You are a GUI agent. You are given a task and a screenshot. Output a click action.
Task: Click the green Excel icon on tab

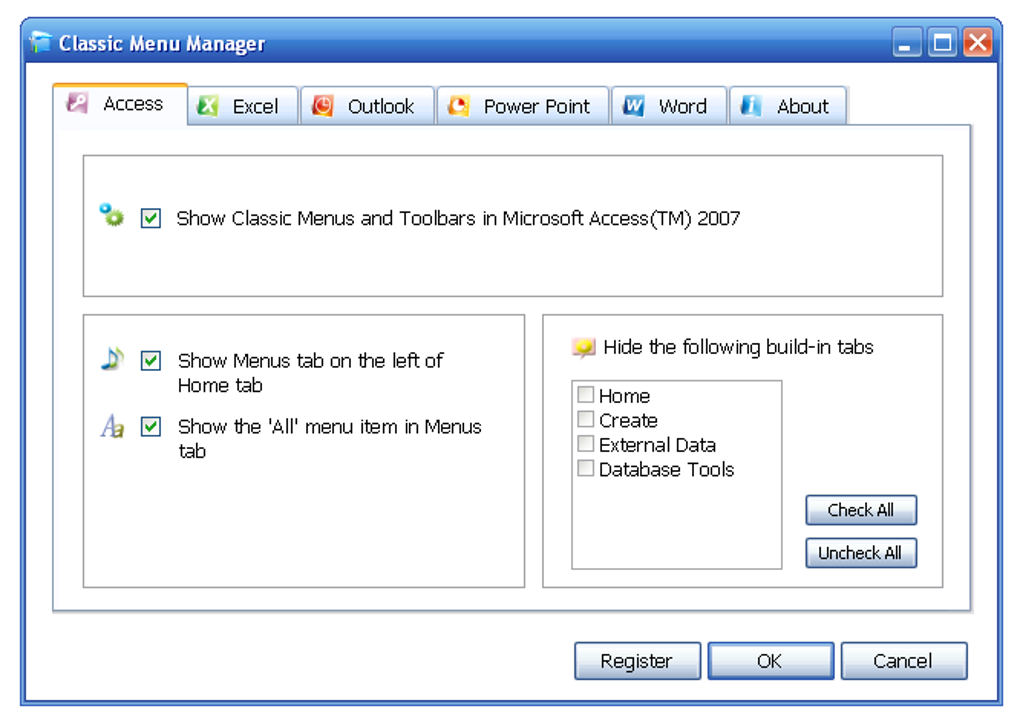tap(208, 105)
